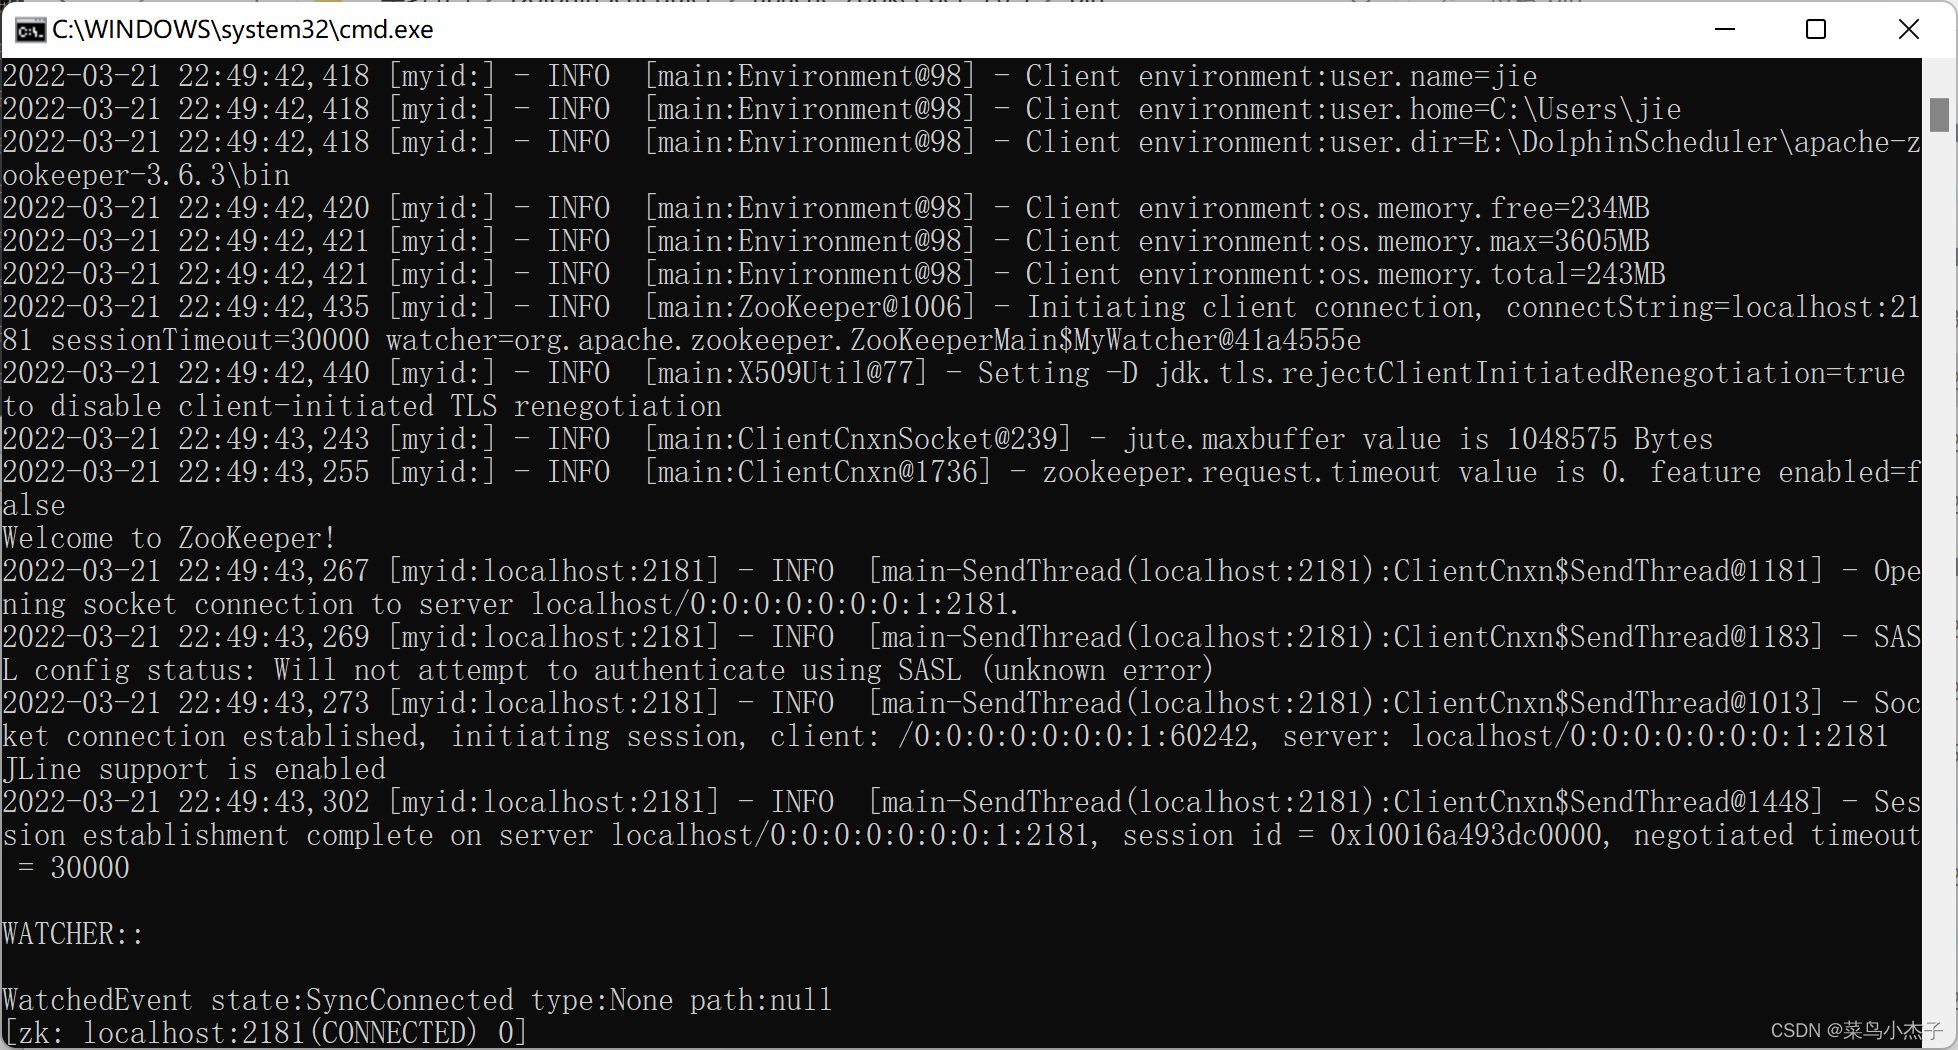
Task: Click the '[main:ZooKeeper@1006]' log text
Action: pyautogui.click(x=809, y=307)
